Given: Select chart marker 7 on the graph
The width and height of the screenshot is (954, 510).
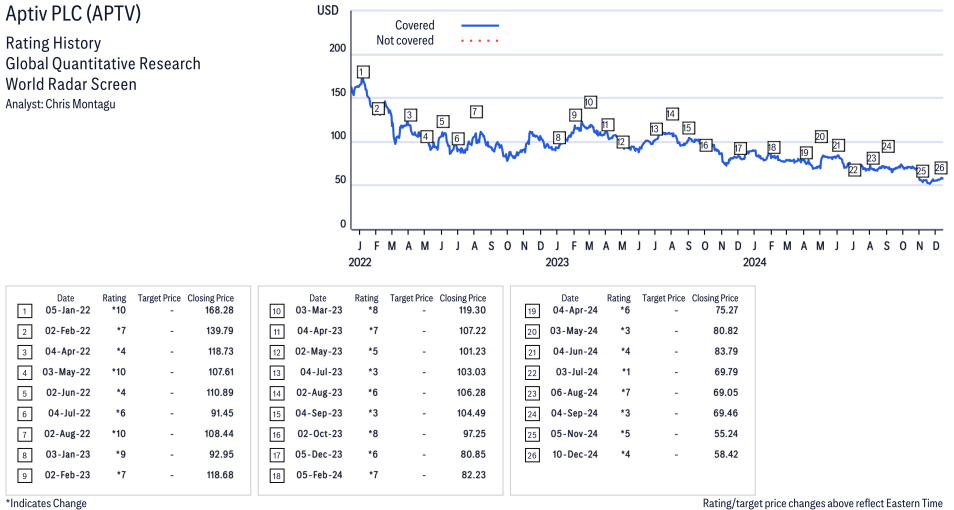Looking at the screenshot, I should point(476,112).
